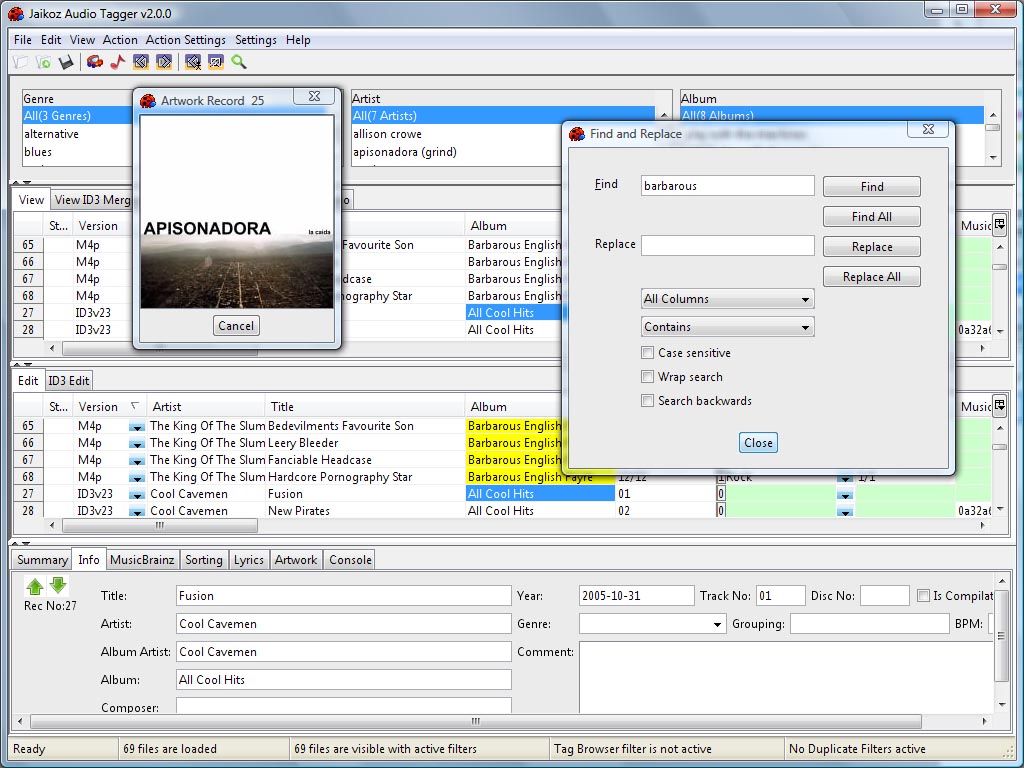1024x768 pixels.
Task: Select 'blues' in the Genre list
Action: [77, 152]
